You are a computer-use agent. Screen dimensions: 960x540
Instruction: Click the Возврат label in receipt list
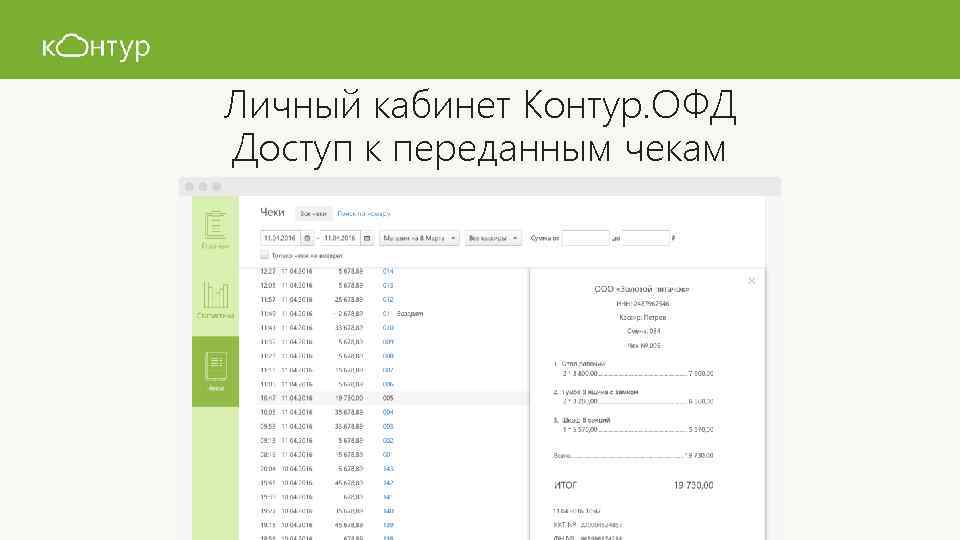click(410, 313)
